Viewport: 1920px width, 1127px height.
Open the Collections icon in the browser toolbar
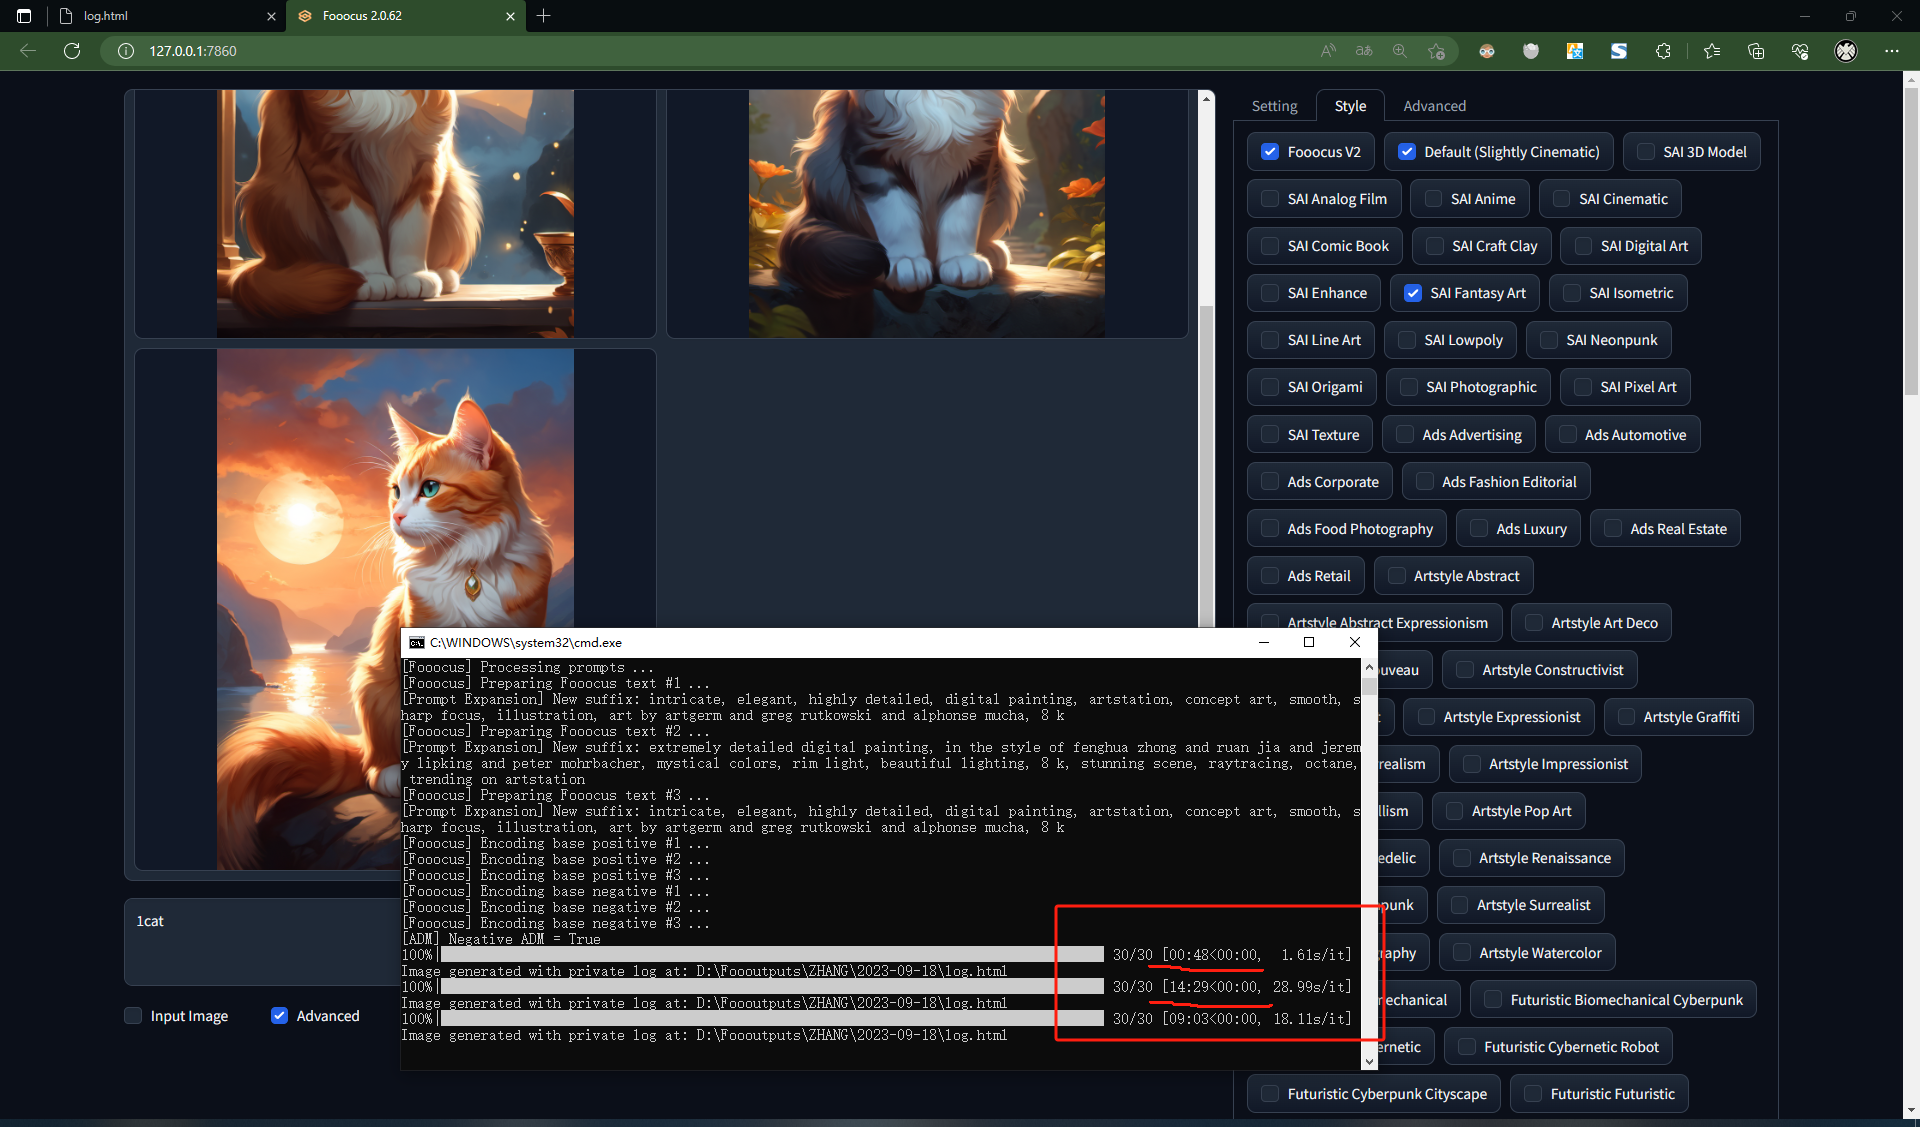(1756, 50)
